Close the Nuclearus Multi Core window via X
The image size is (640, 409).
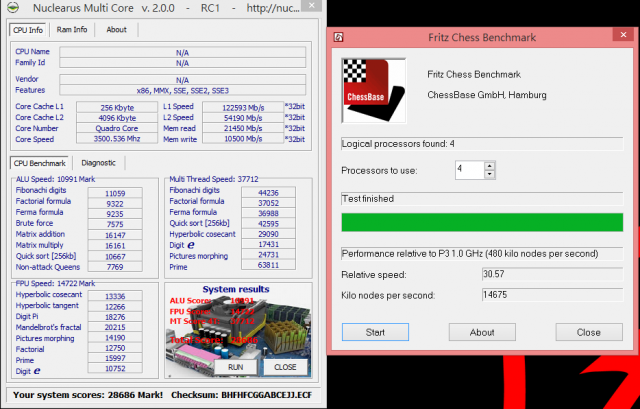tap(311, 6)
